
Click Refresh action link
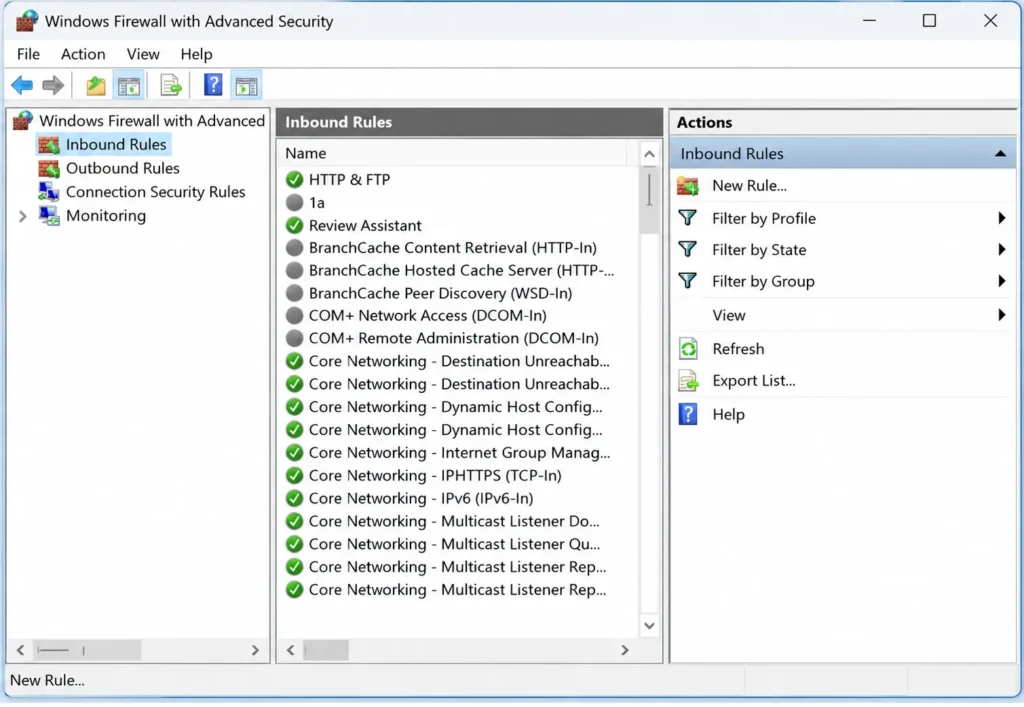point(738,349)
